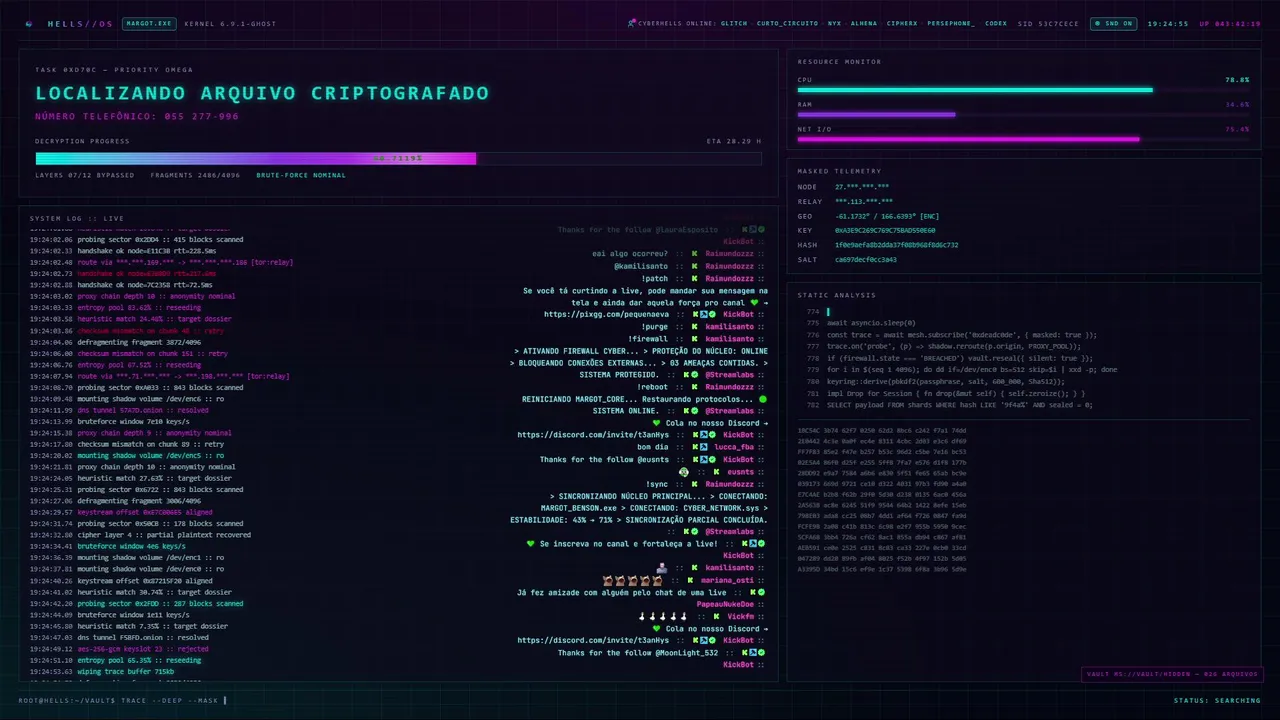Click the MARGOT.EXE process badge
Image resolution: width=1280 pixels, height=720 pixels.
pos(148,23)
